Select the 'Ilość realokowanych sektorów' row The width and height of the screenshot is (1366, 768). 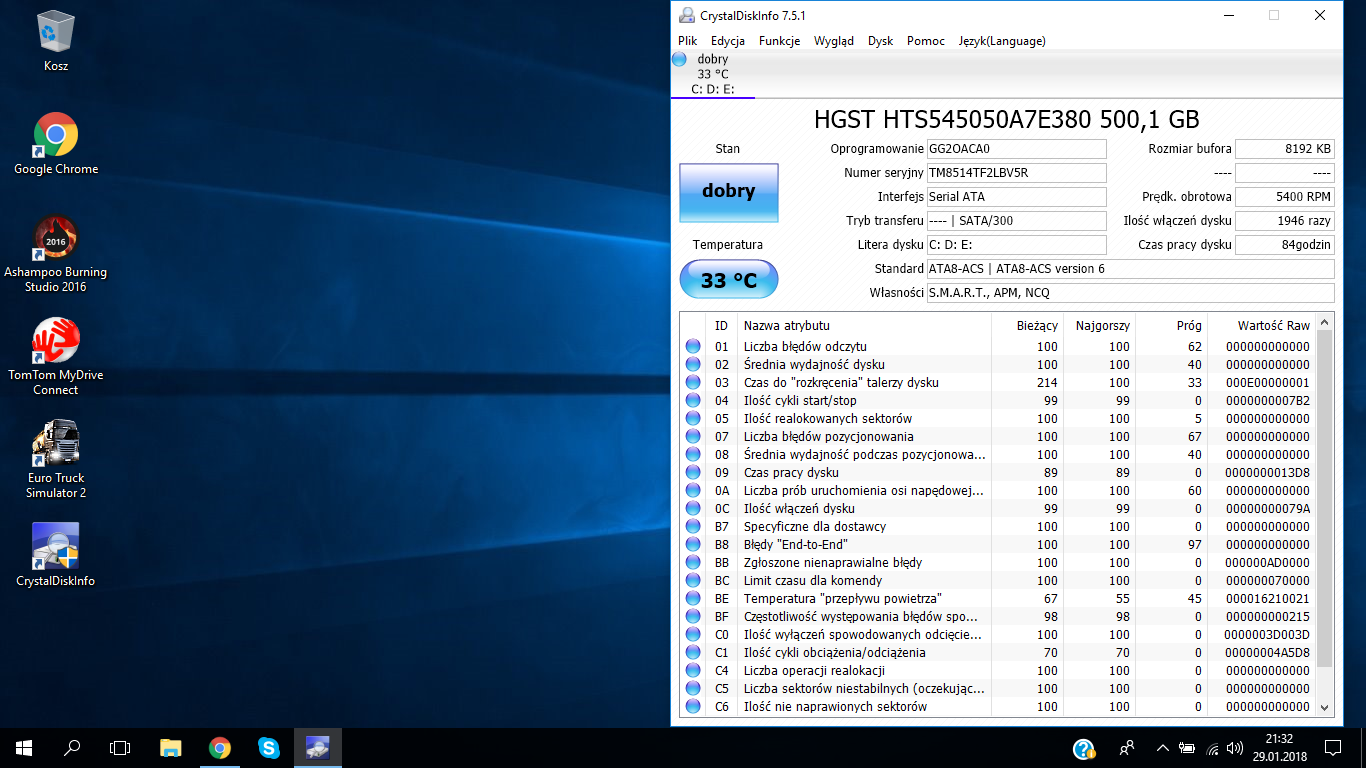tap(998, 419)
